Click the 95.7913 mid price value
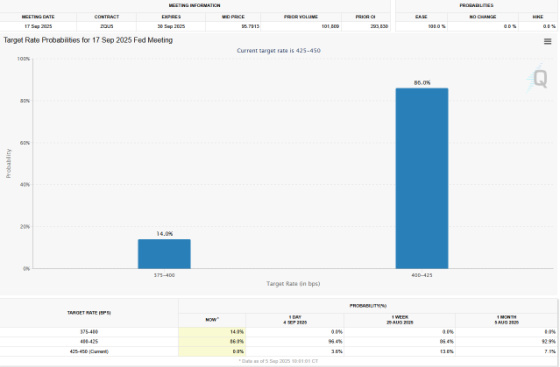This screenshot has width=560, height=367. tap(250, 26)
